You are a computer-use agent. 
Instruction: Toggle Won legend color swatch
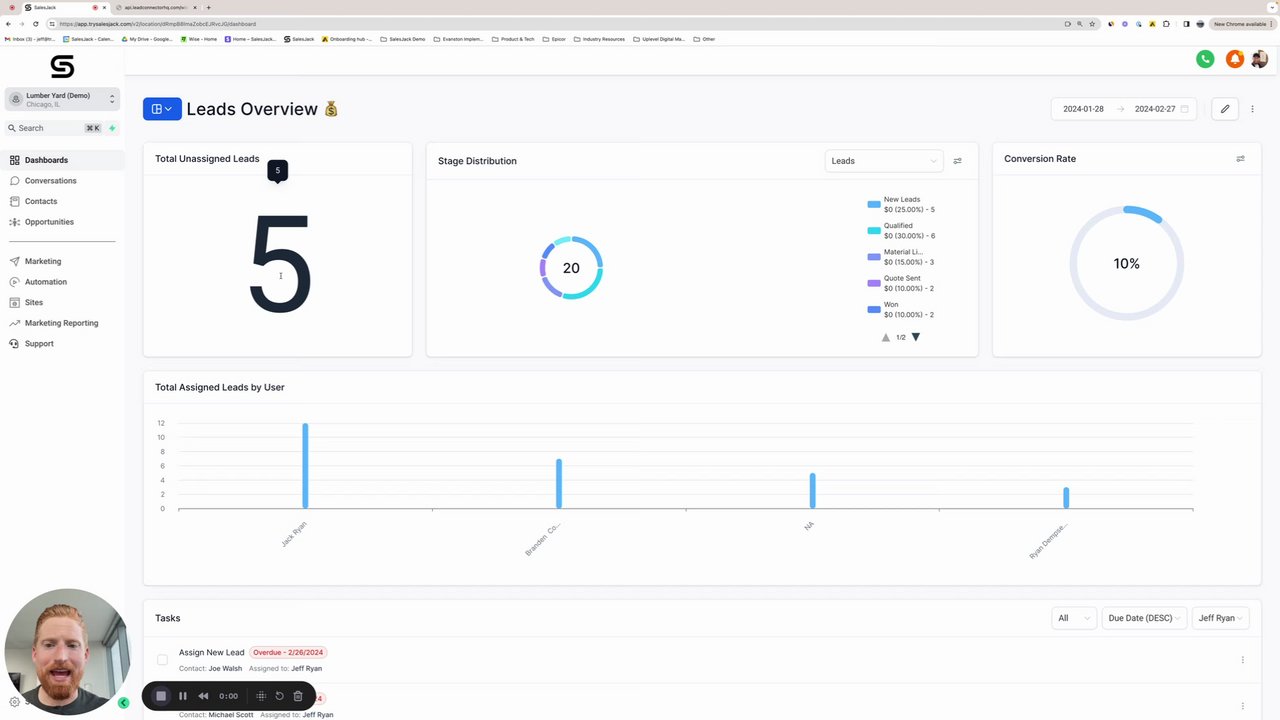point(874,309)
